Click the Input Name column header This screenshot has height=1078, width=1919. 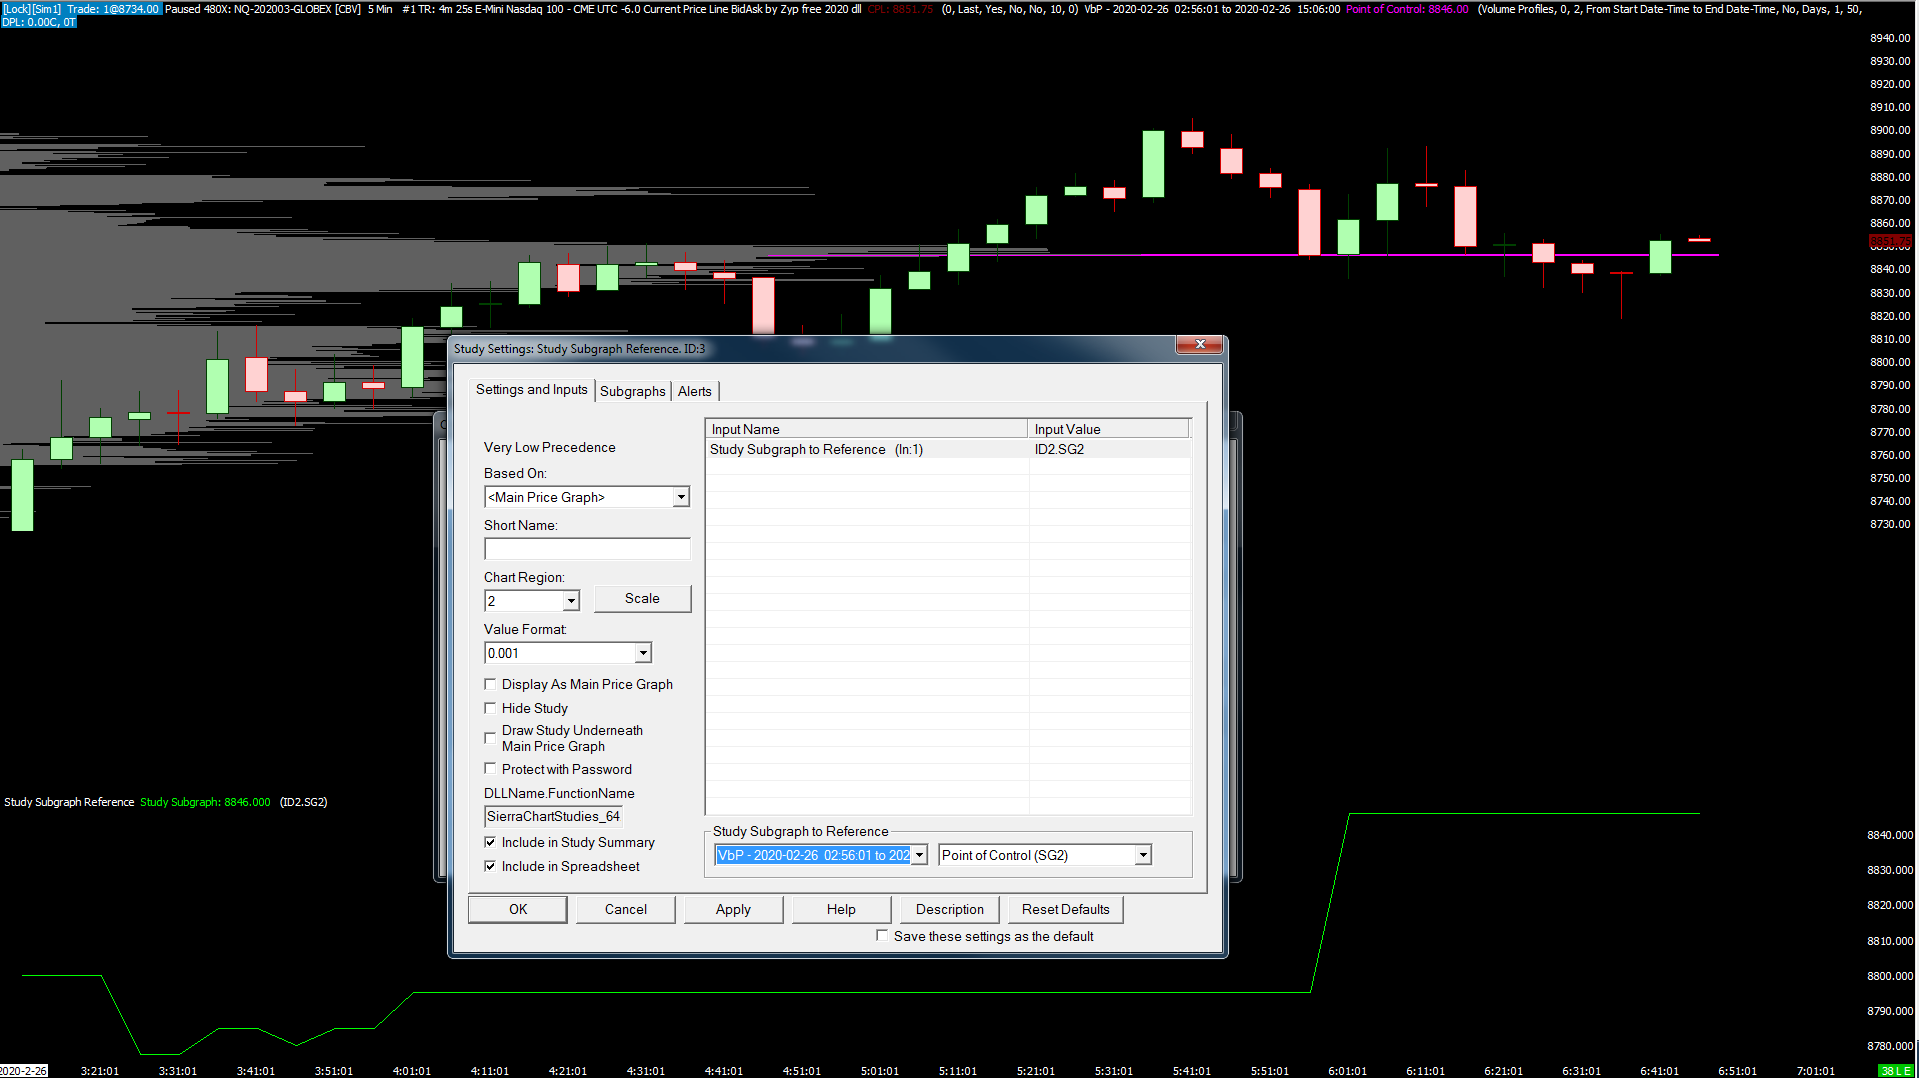(x=866, y=429)
